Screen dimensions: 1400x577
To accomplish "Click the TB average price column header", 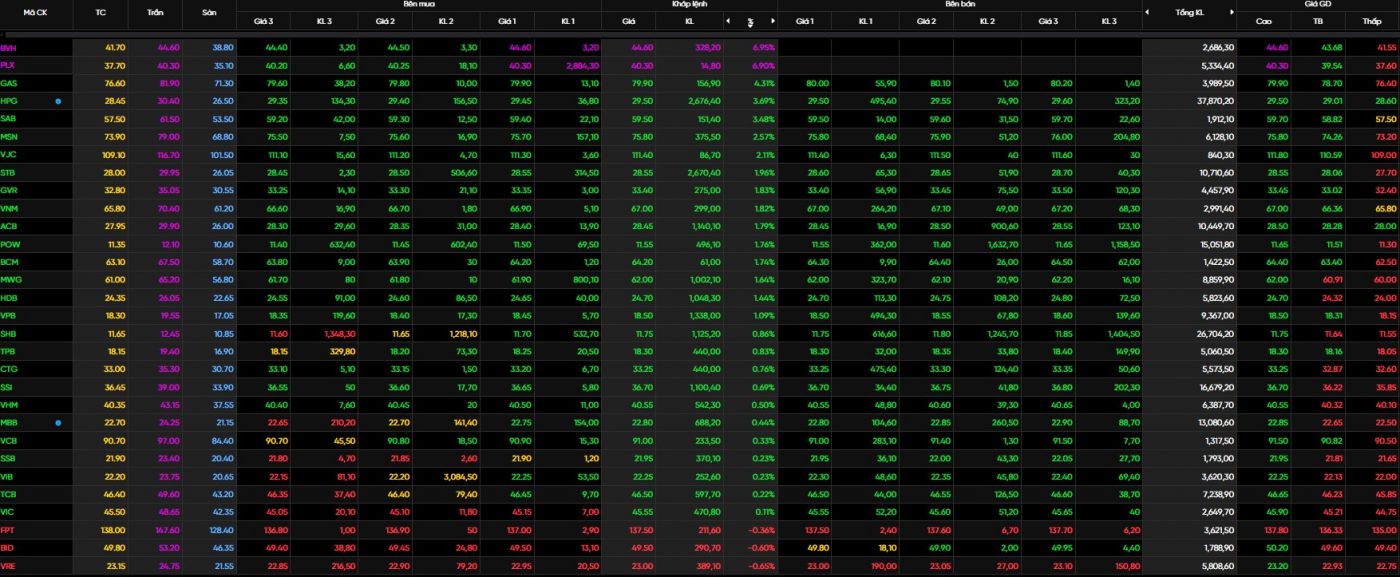I will tap(1318, 21).
